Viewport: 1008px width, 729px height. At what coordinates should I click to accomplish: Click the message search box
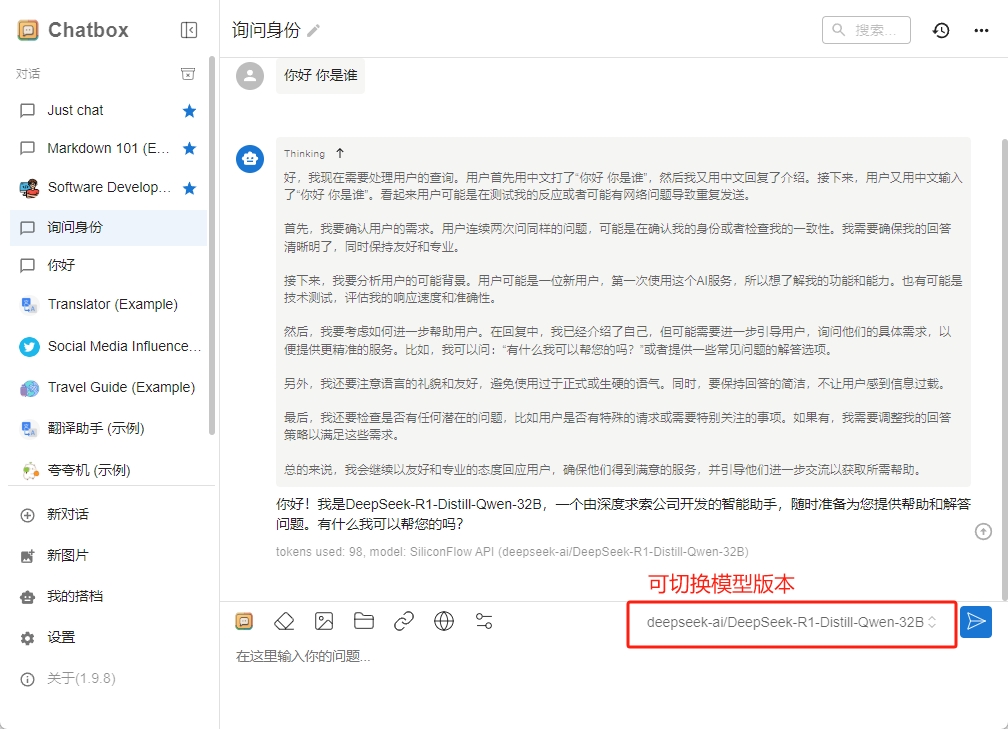pyautogui.click(x=867, y=30)
